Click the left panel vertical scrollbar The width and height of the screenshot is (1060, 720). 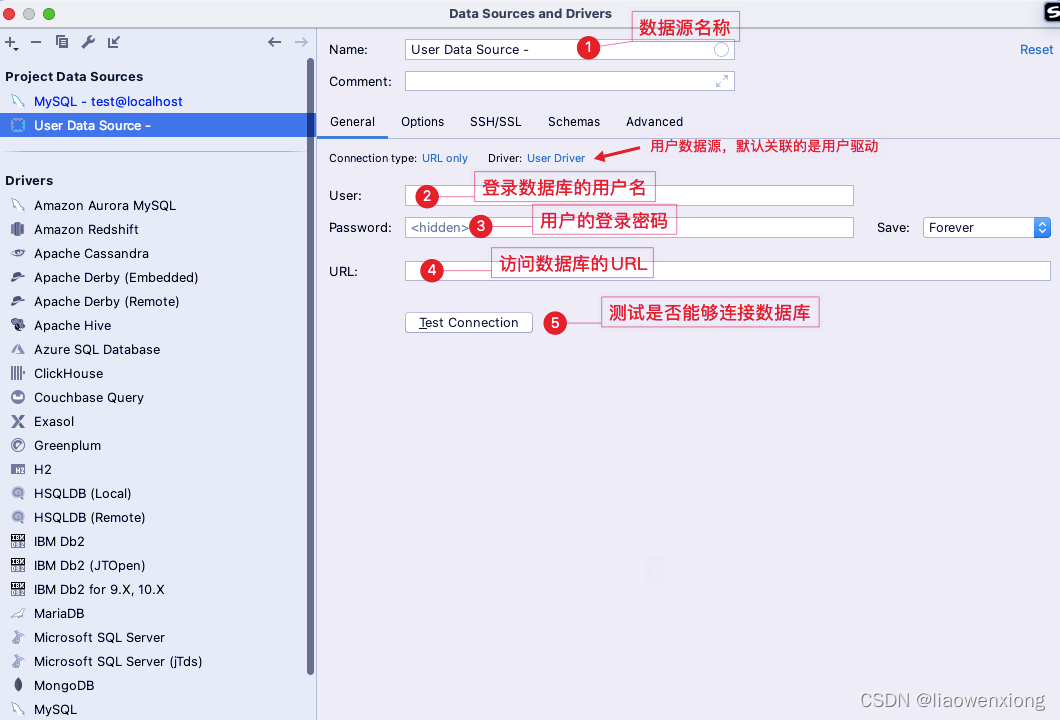tap(310, 365)
